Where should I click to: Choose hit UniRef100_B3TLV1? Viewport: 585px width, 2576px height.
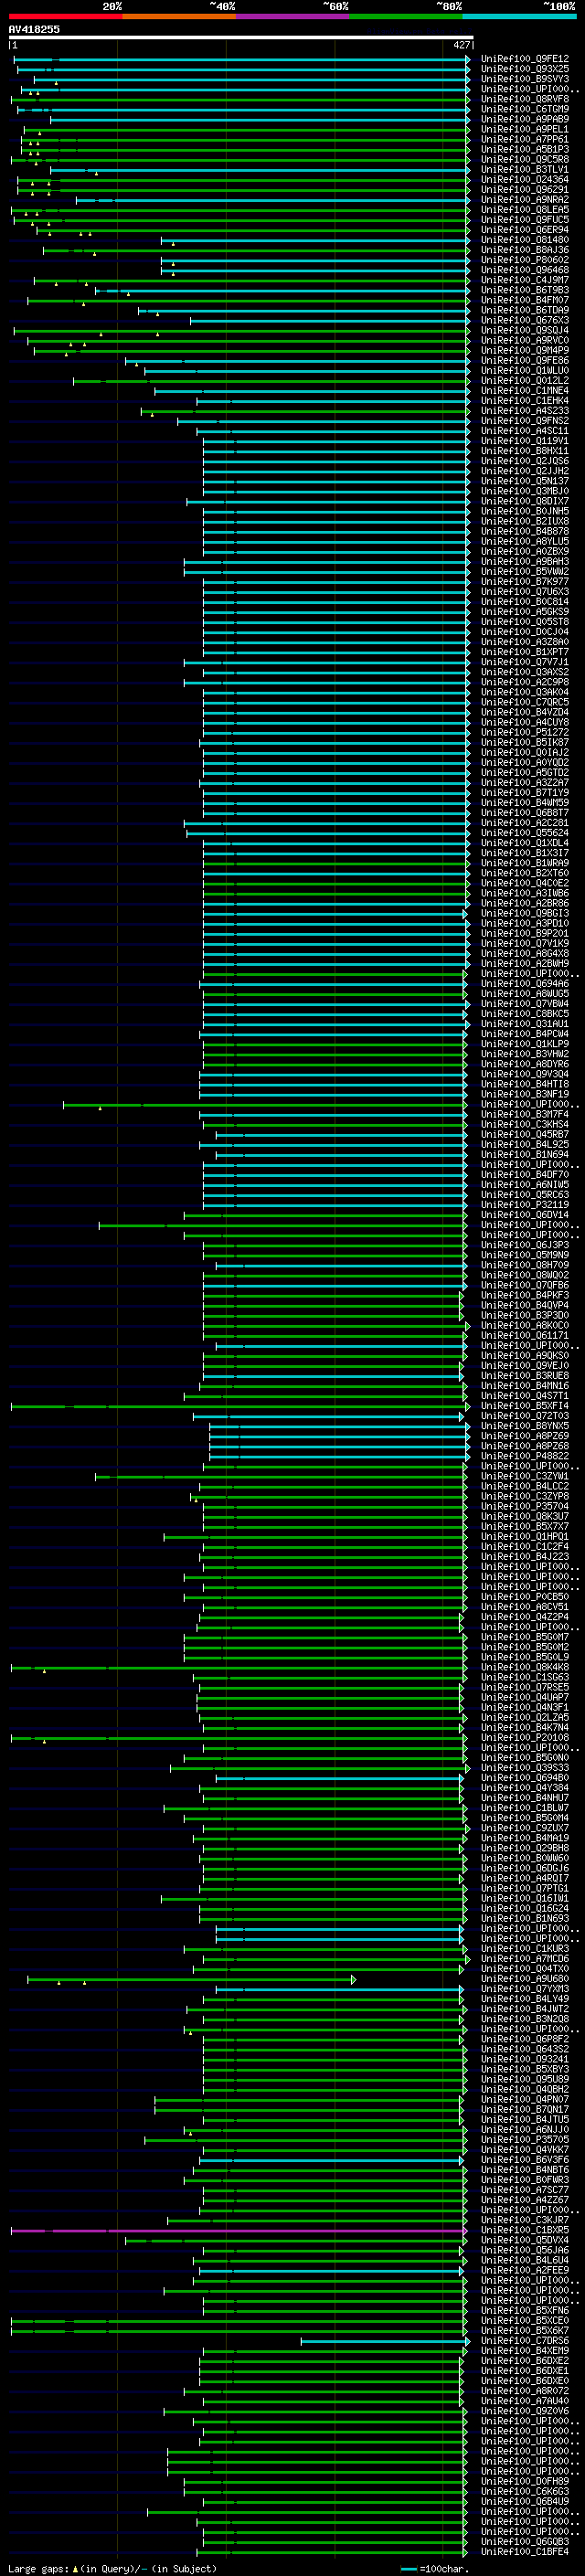tap(525, 169)
